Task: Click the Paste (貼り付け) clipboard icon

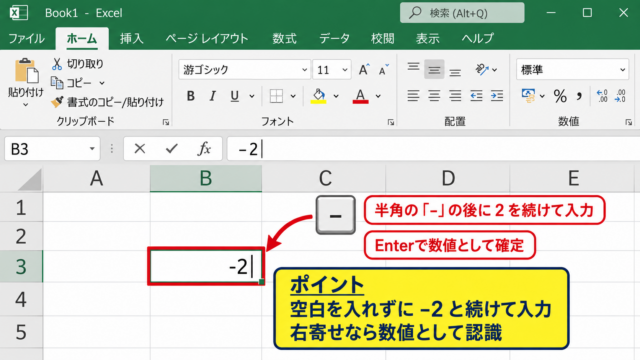Action: tap(27, 71)
